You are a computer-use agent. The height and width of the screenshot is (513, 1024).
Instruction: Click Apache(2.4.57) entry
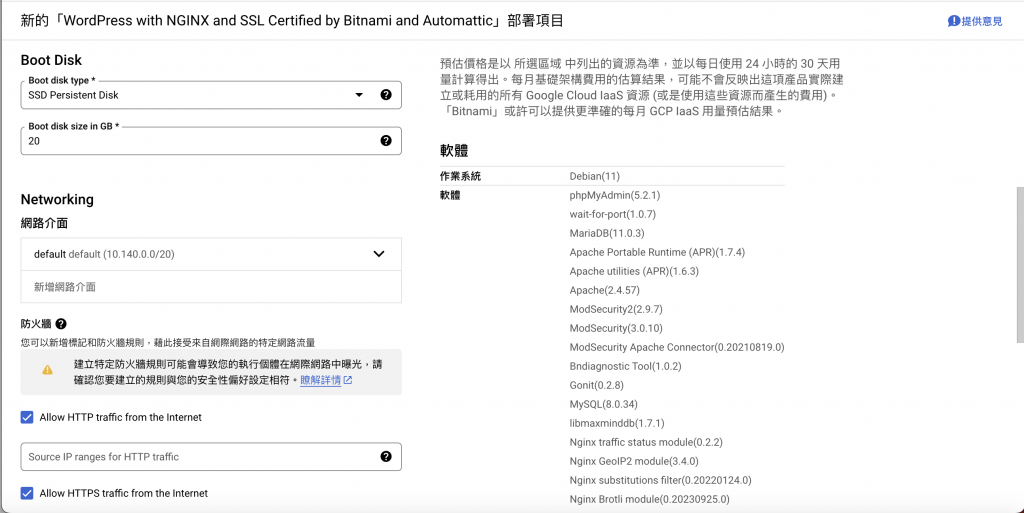pyautogui.click(x=605, y=290)
